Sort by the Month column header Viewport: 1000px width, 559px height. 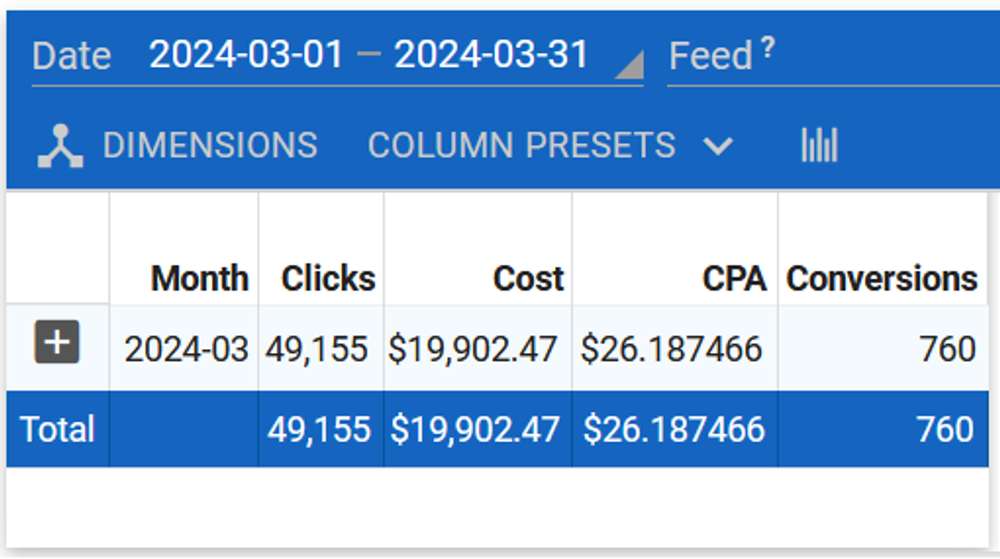click(200, 278)
